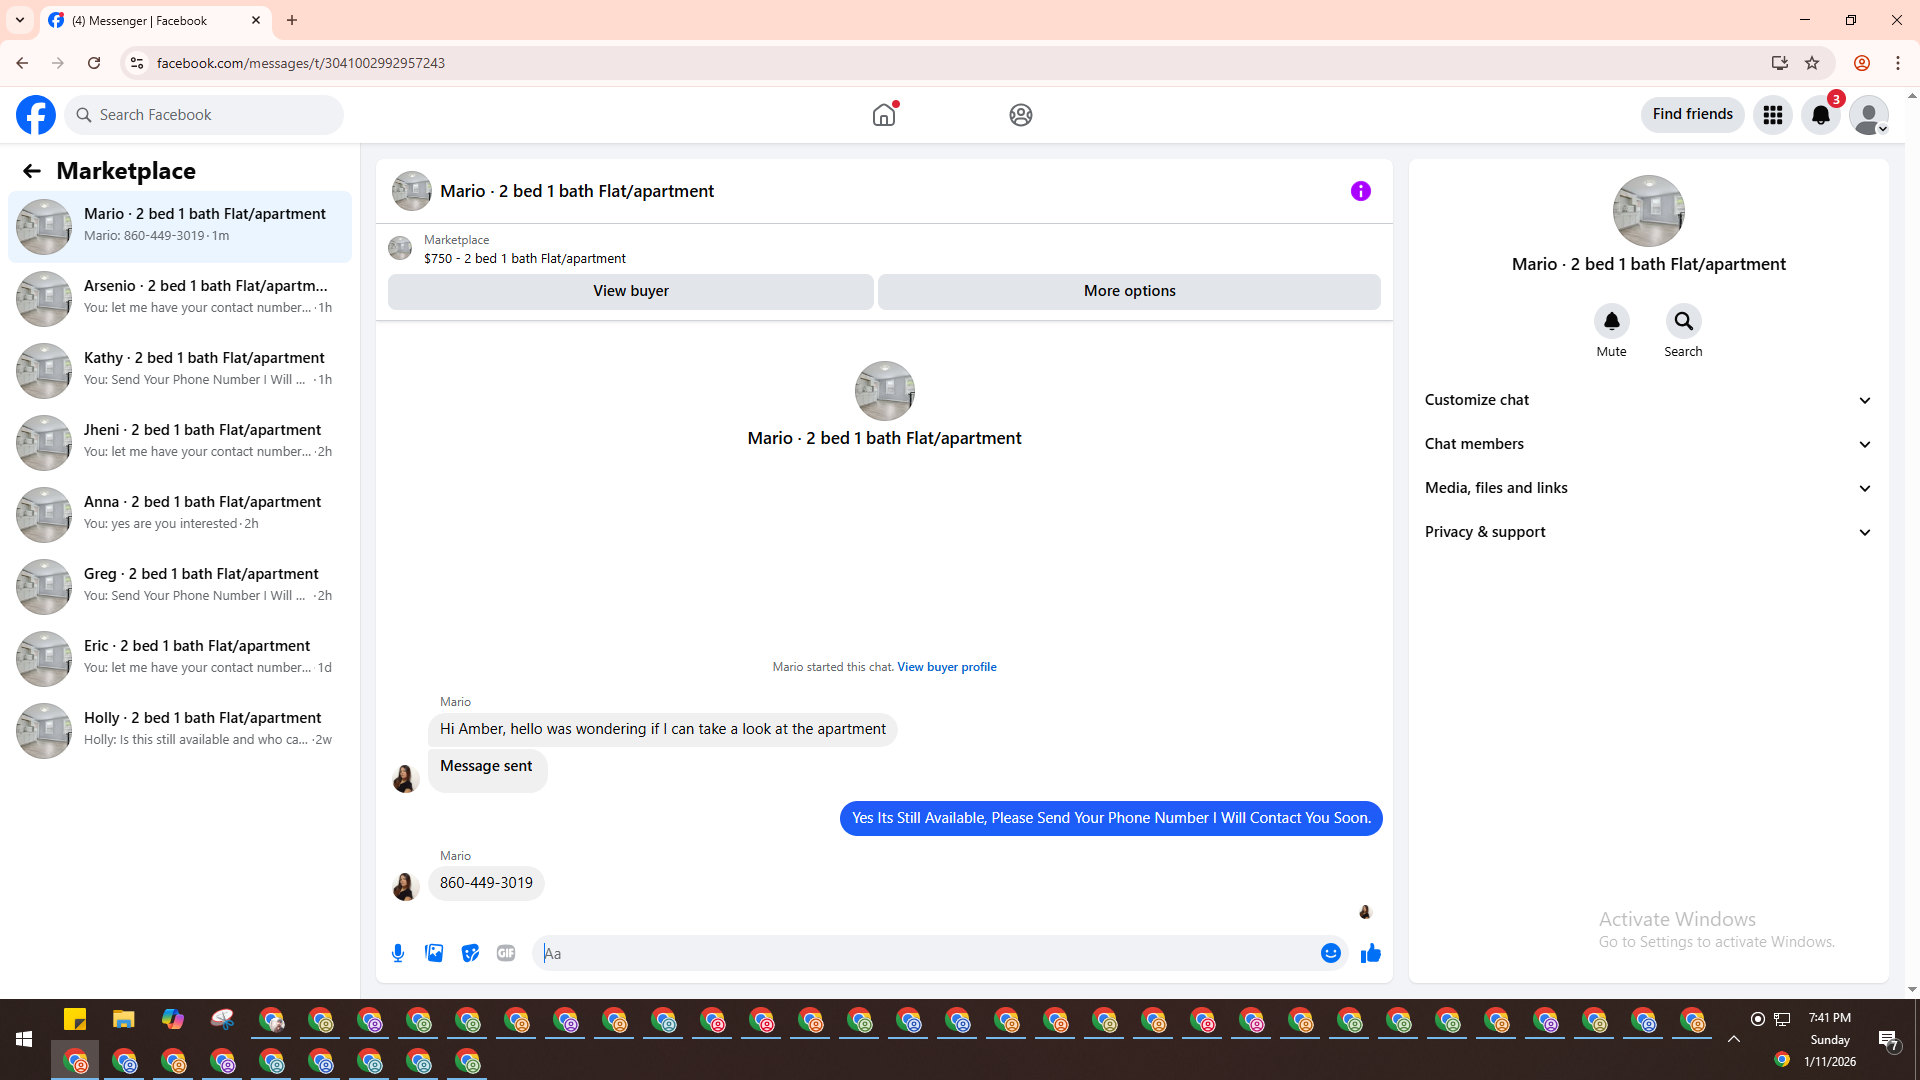1920x1080 pixels.
Task: Click the install app icon in address bar
Action: (1780, 63)
